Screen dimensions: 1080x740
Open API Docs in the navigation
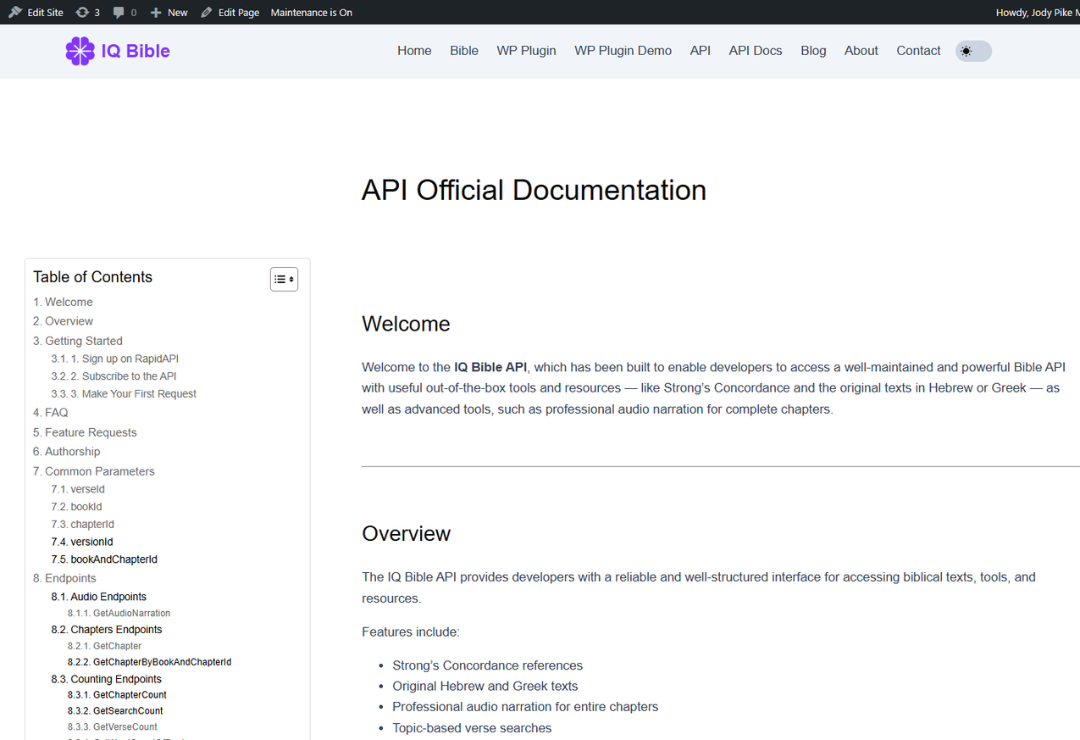coord(756,51)
